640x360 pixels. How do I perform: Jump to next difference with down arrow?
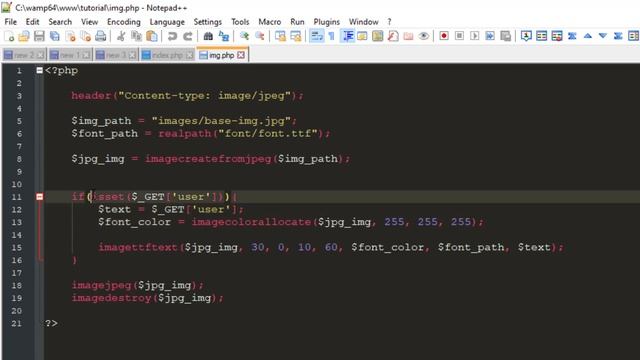pos(603,36)
